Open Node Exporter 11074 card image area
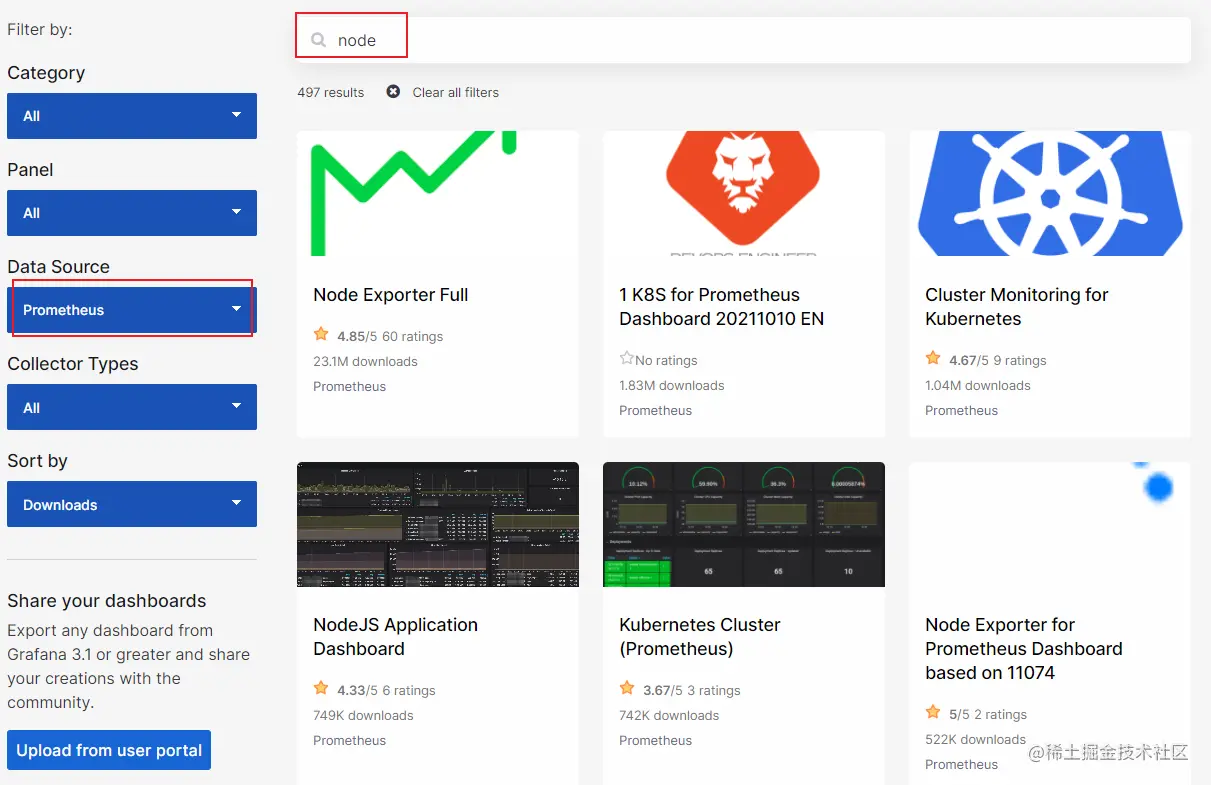1211x785 pixels. 1050,524
